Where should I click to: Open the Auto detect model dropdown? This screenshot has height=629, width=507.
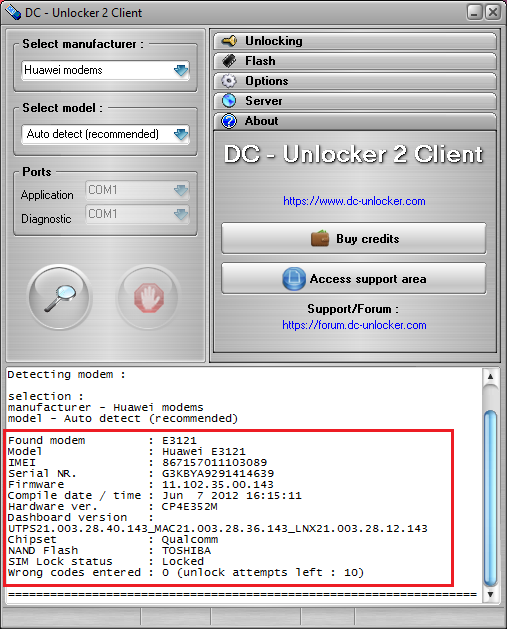coord(181,134)
